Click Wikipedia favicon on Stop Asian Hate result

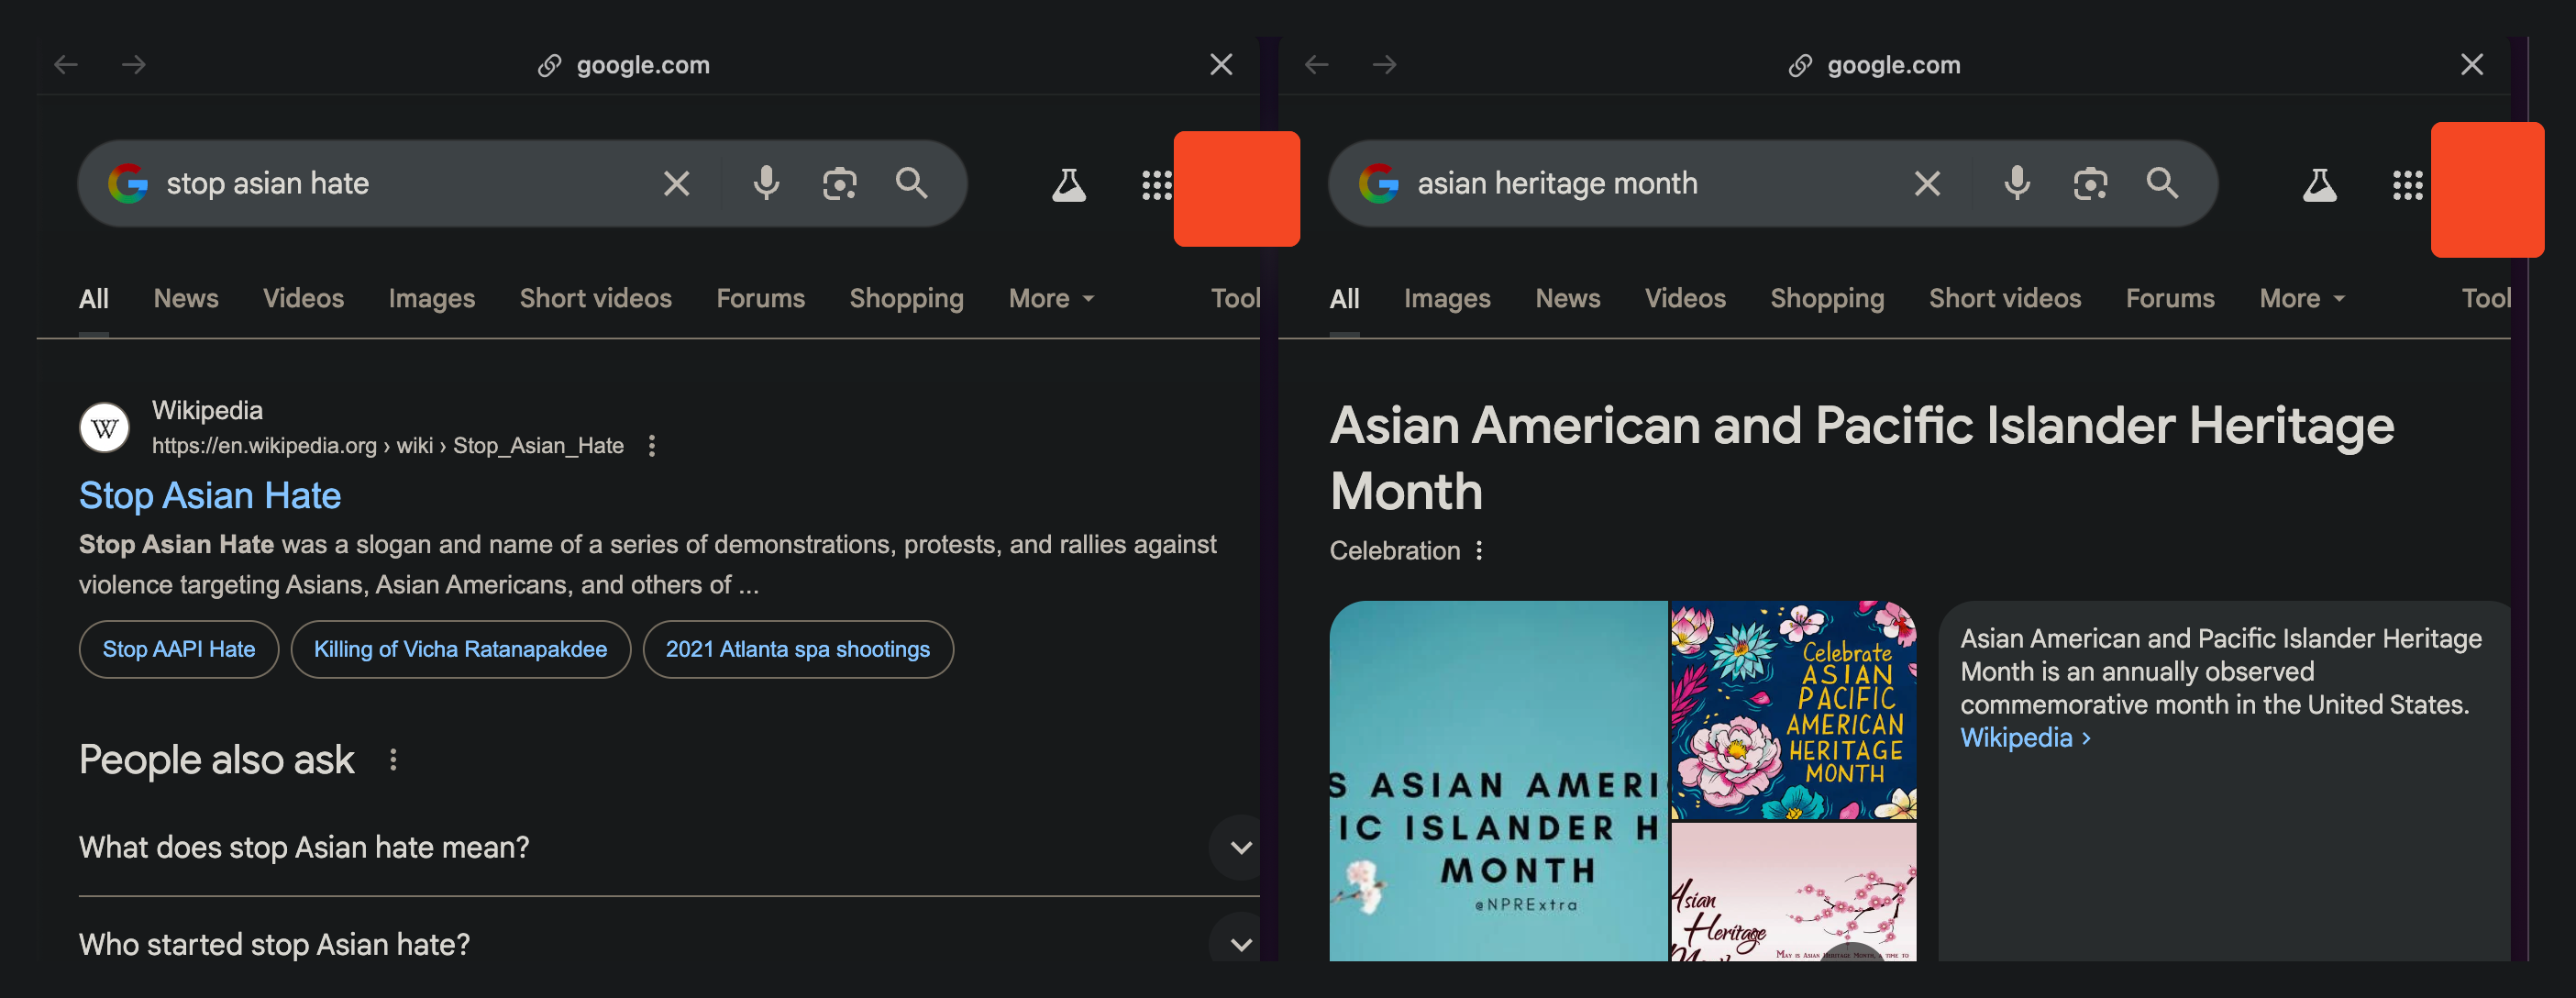click(104, 428)
